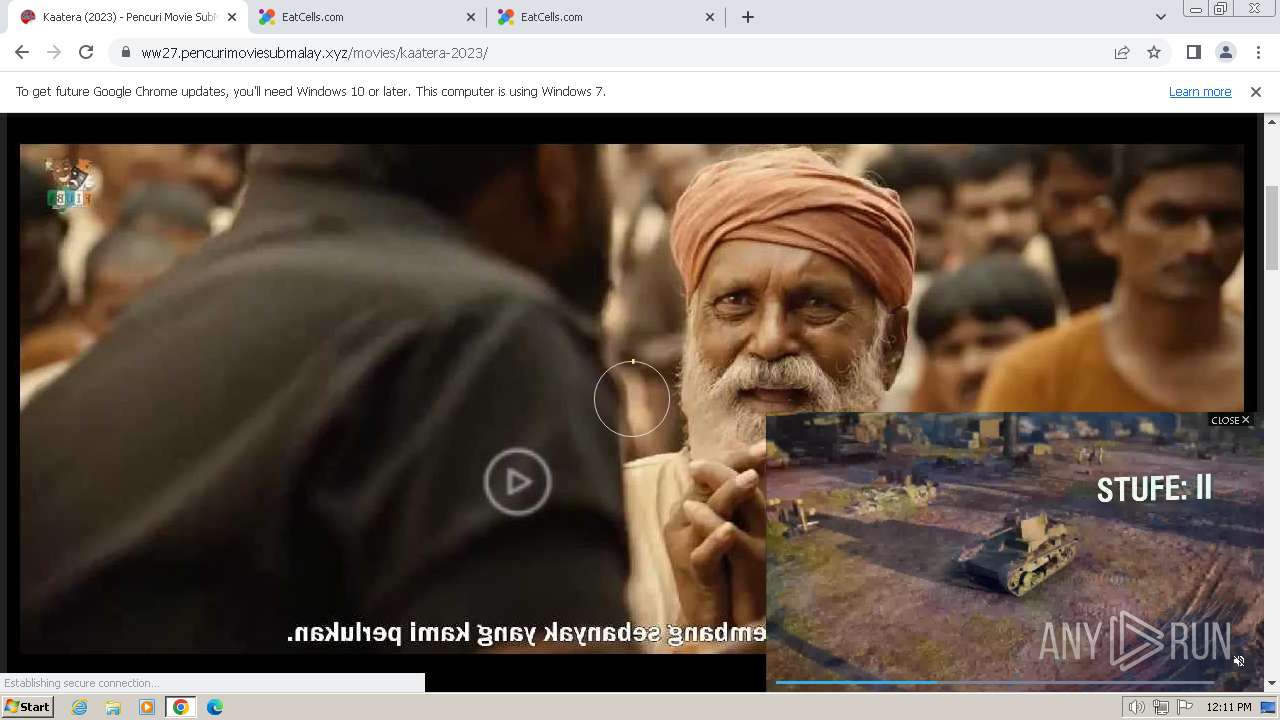Screen dimensions: 1280x720
Task: Go back to the previous page
Action: [x=22, y=53]
